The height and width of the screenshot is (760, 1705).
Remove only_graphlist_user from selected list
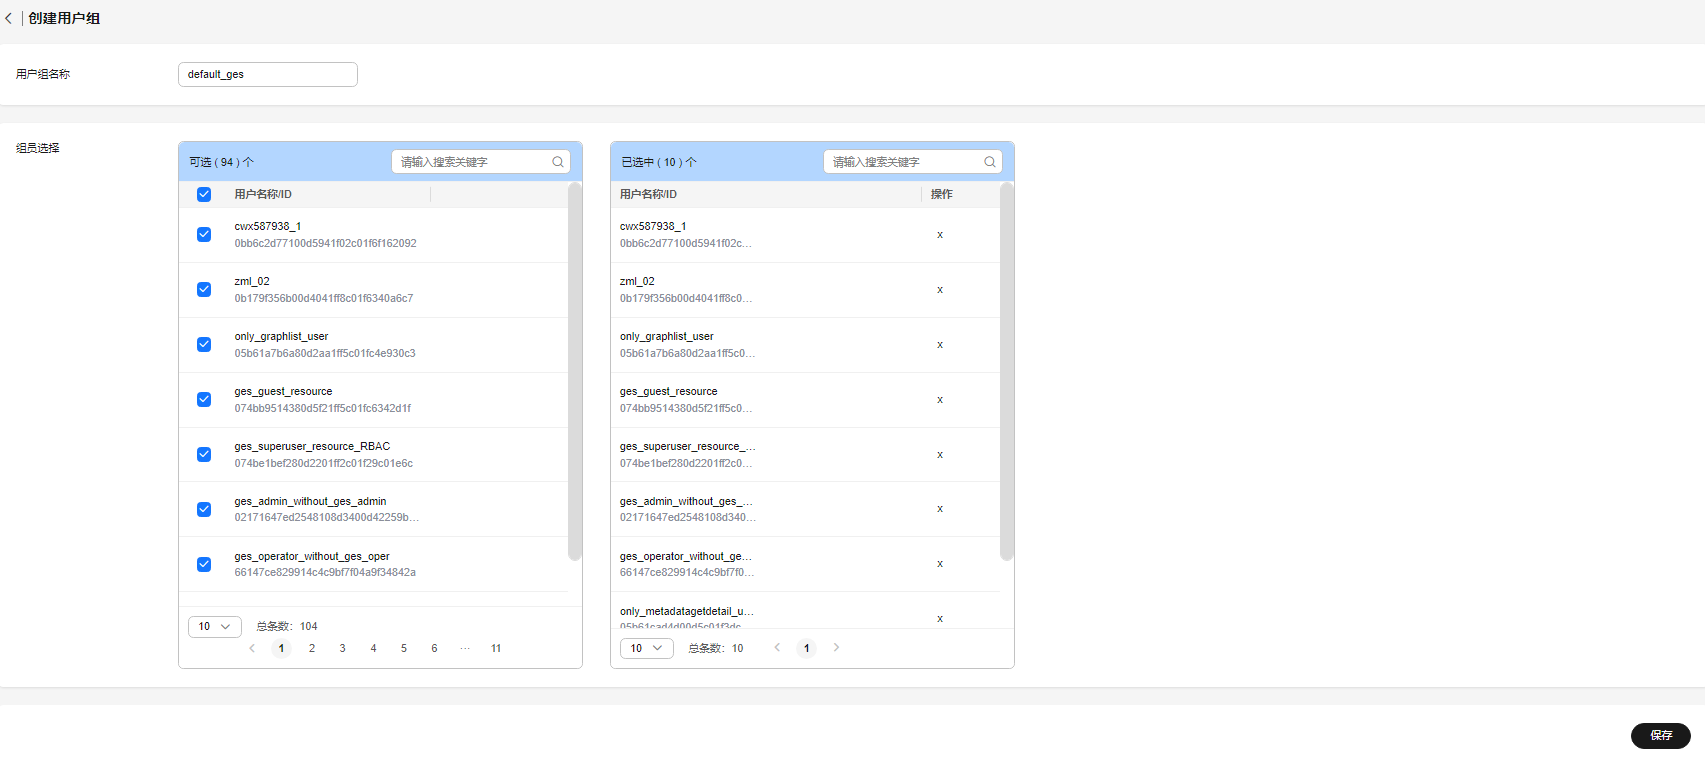coord(940,345)
